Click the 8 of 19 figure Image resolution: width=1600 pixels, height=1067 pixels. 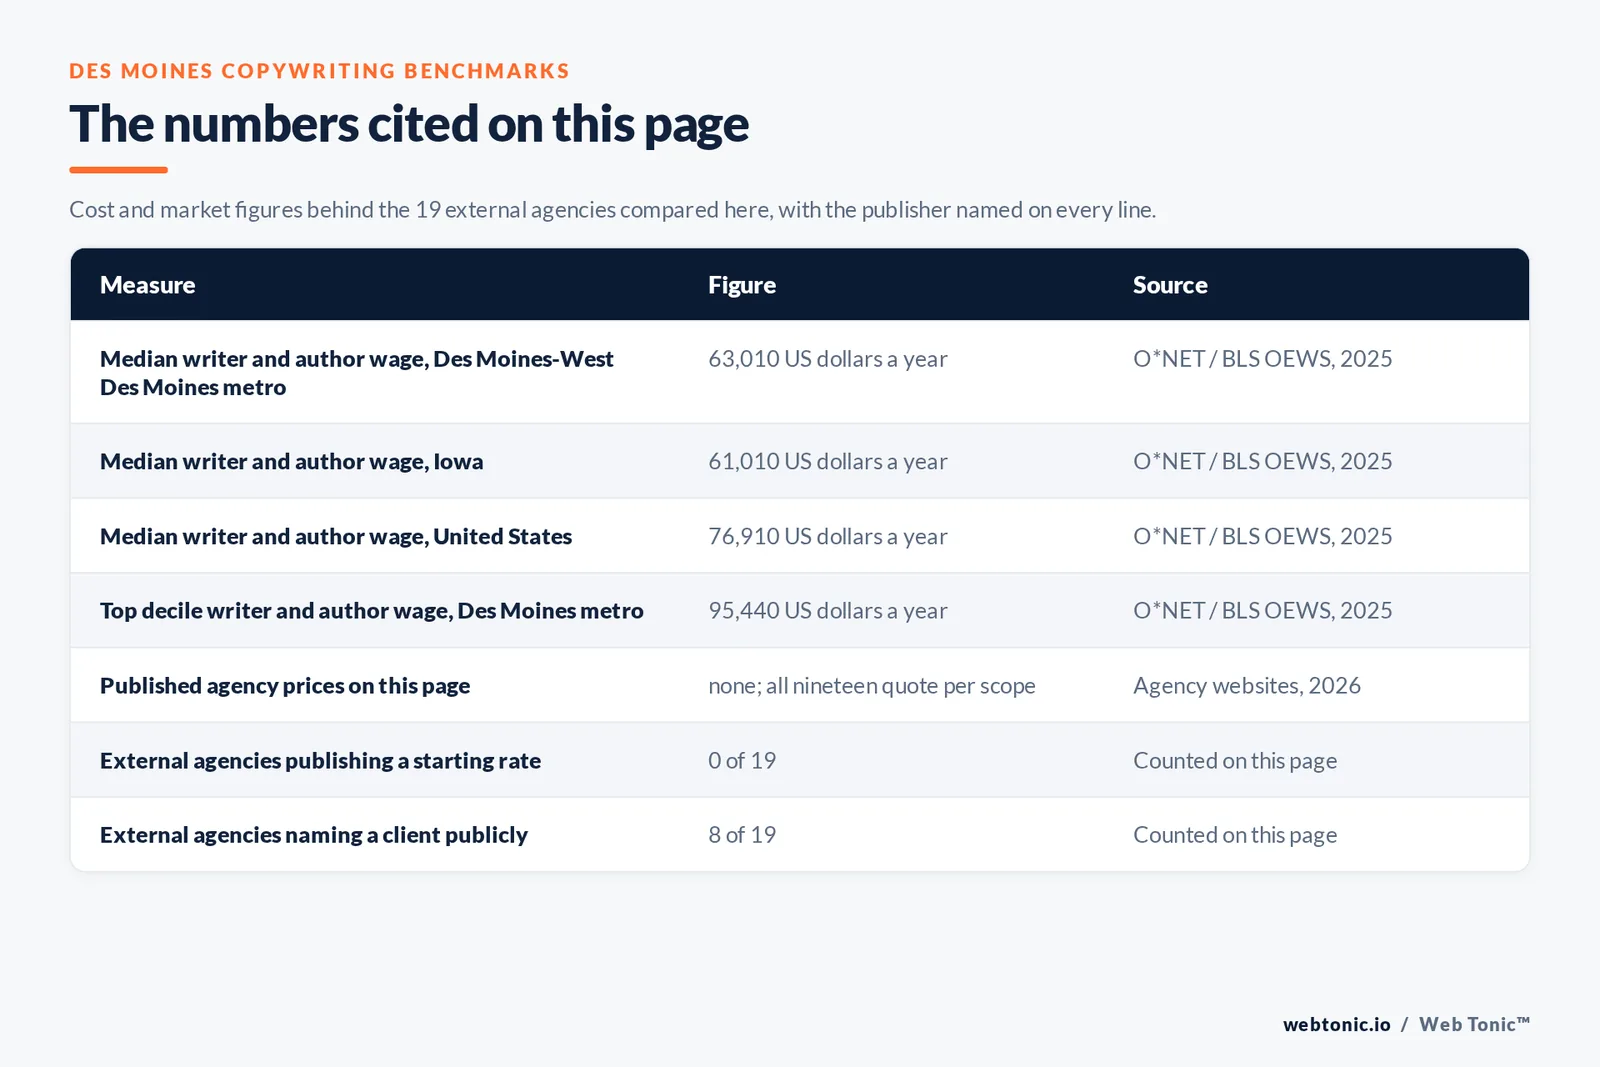(x=742, y=835)
